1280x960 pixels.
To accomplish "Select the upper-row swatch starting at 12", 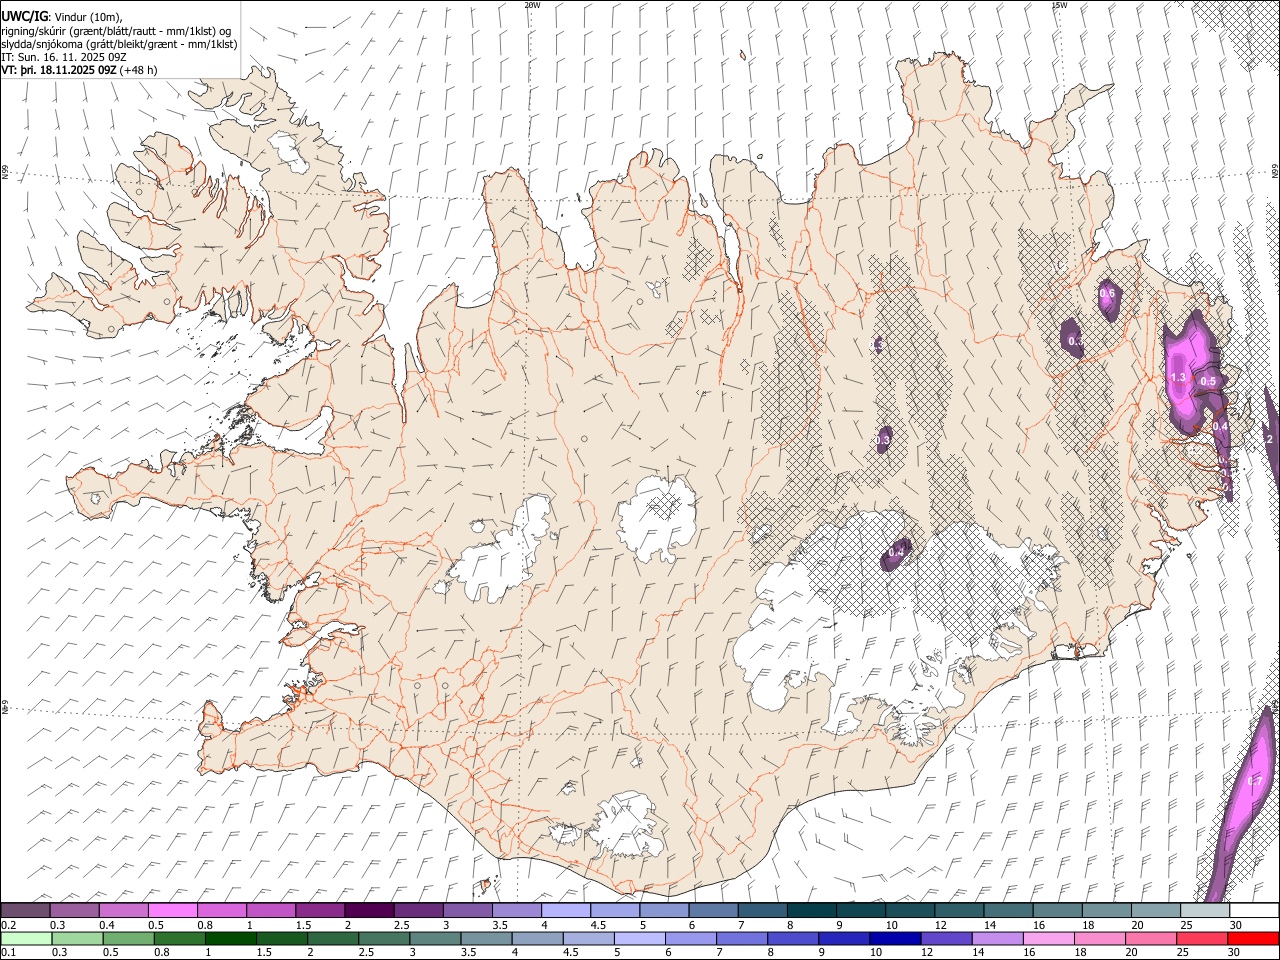I will pyautogui.click(x=959, y=910).
